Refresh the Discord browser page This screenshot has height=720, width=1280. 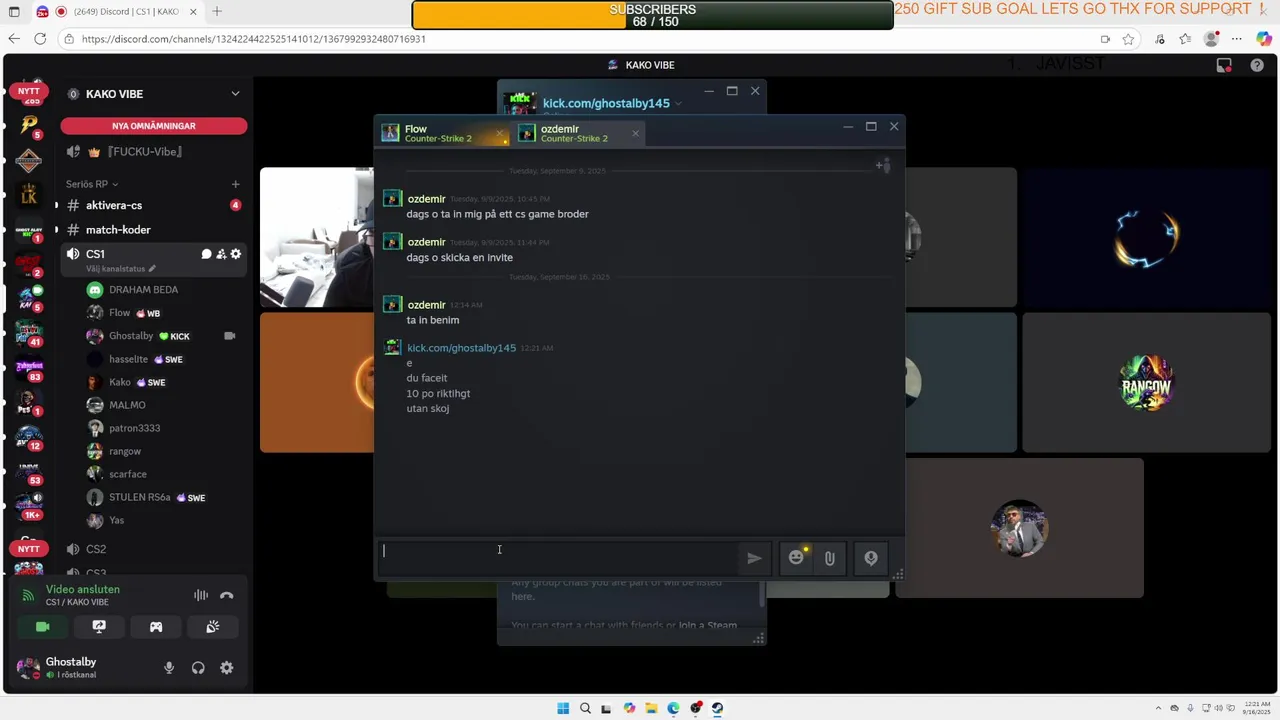click(x=40, y=39)
